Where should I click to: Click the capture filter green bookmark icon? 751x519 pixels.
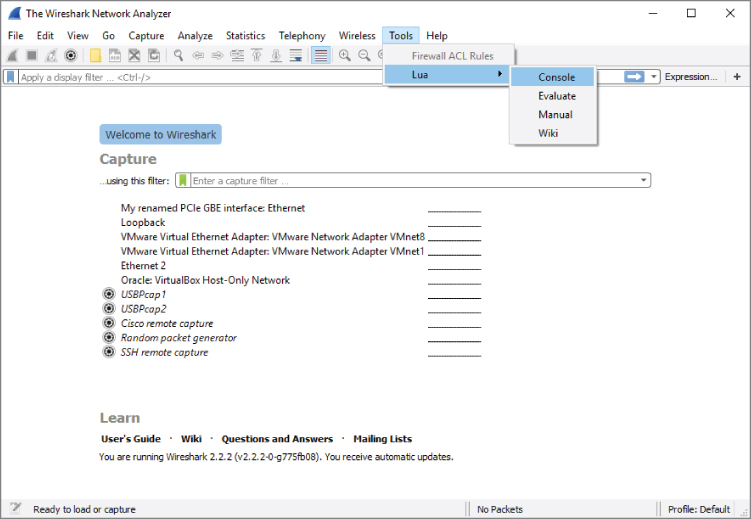point(182,181)
